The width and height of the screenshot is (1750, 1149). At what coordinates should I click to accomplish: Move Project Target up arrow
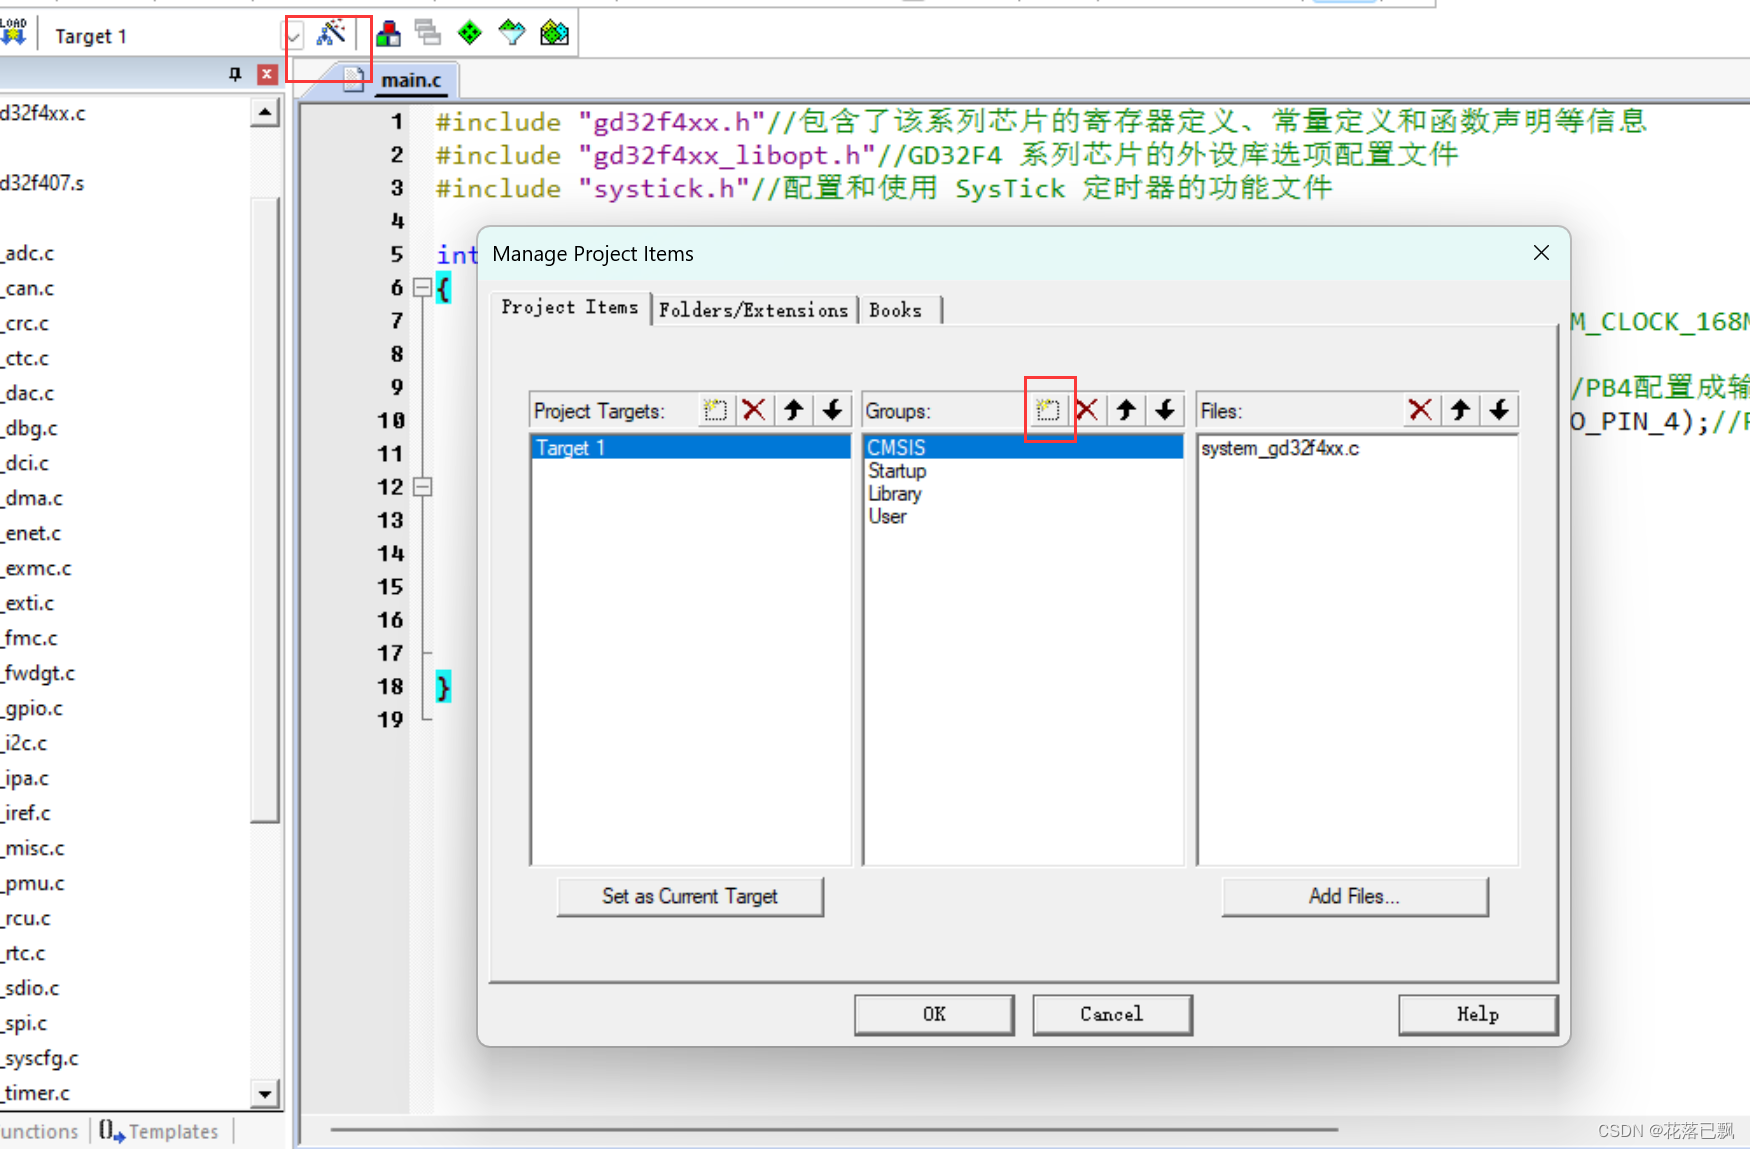(x=794, y=410)
